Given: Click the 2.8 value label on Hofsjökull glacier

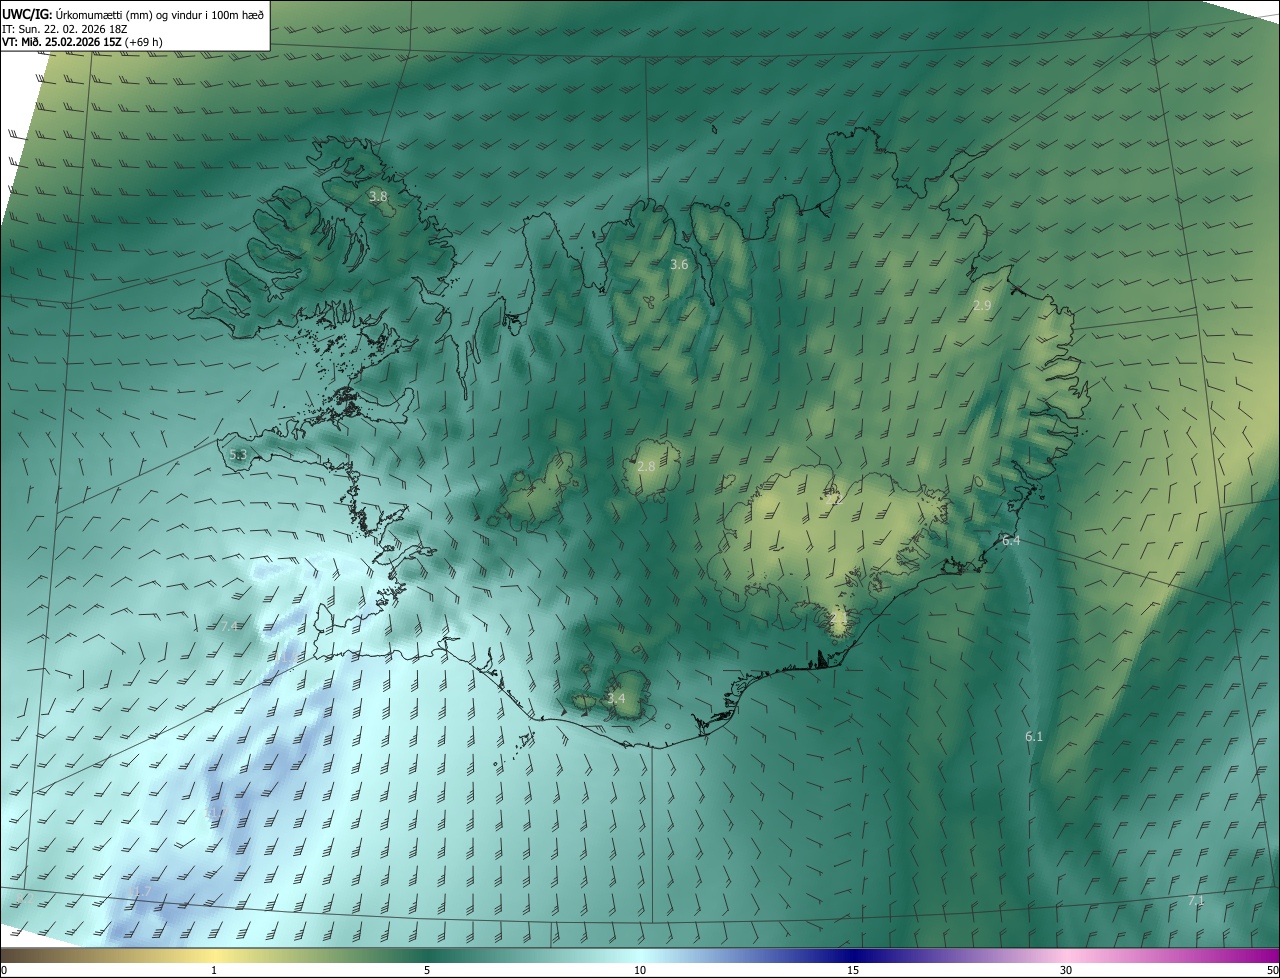Looking at the screenshot, I should click(646, 466).
